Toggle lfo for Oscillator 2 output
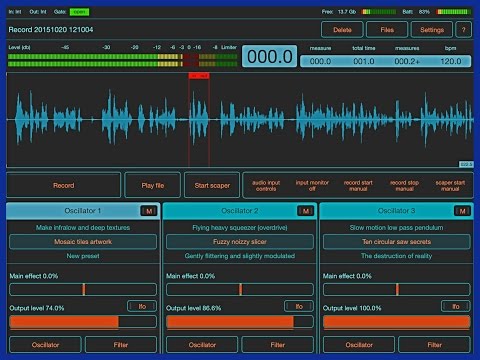480x360 pixels. pyautogui.click(x=299, y=306)
